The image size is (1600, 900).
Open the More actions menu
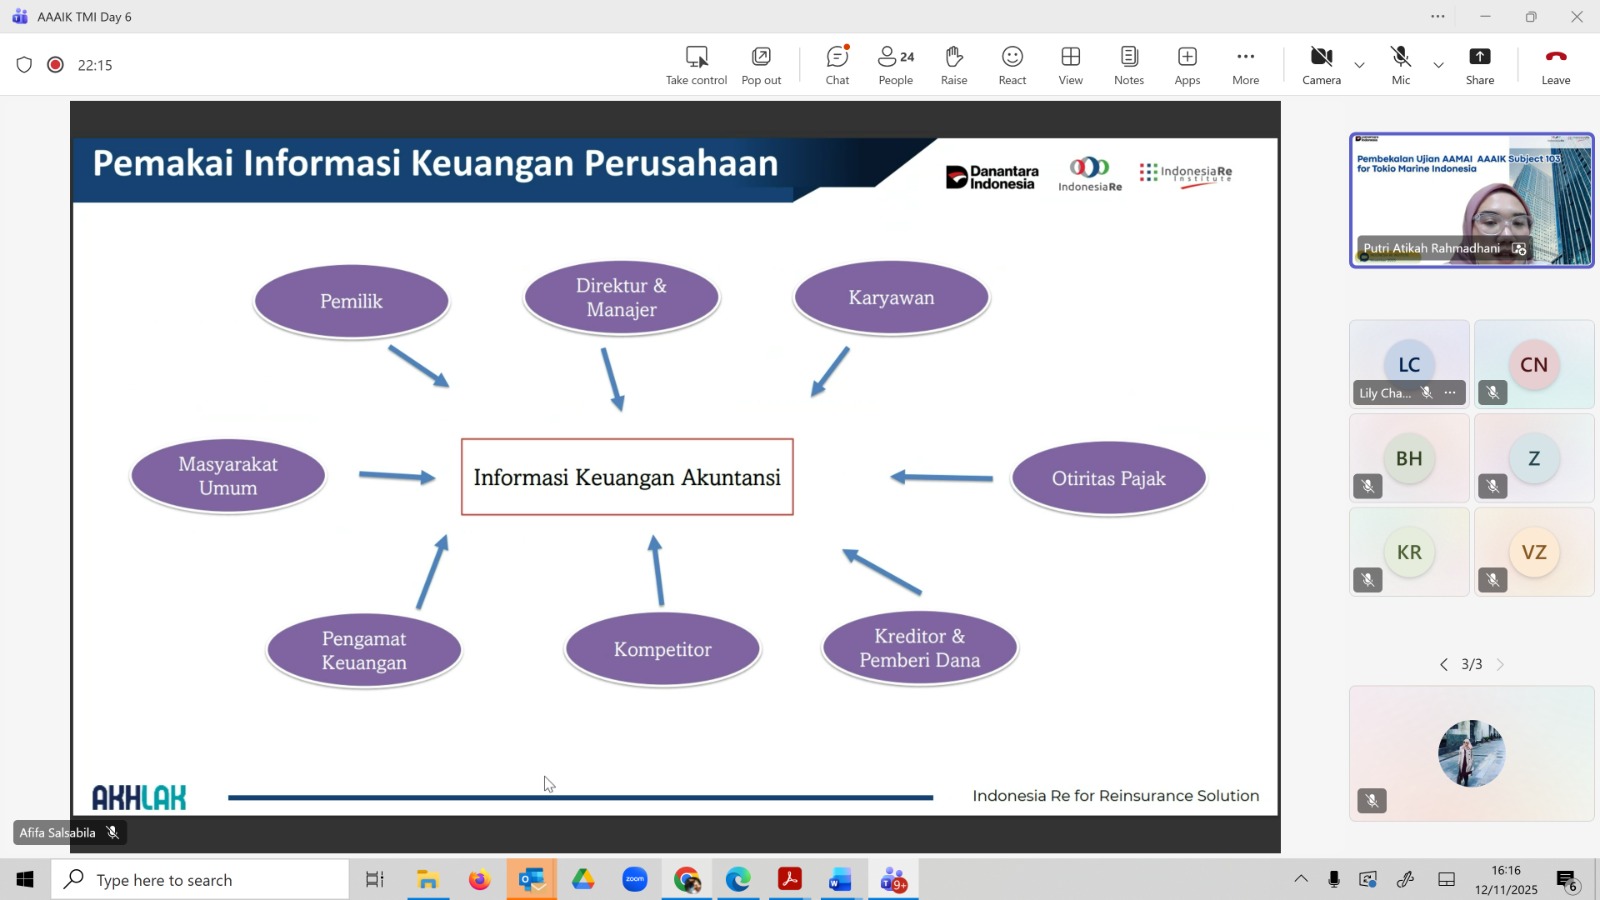click(x=1245, y=66)
